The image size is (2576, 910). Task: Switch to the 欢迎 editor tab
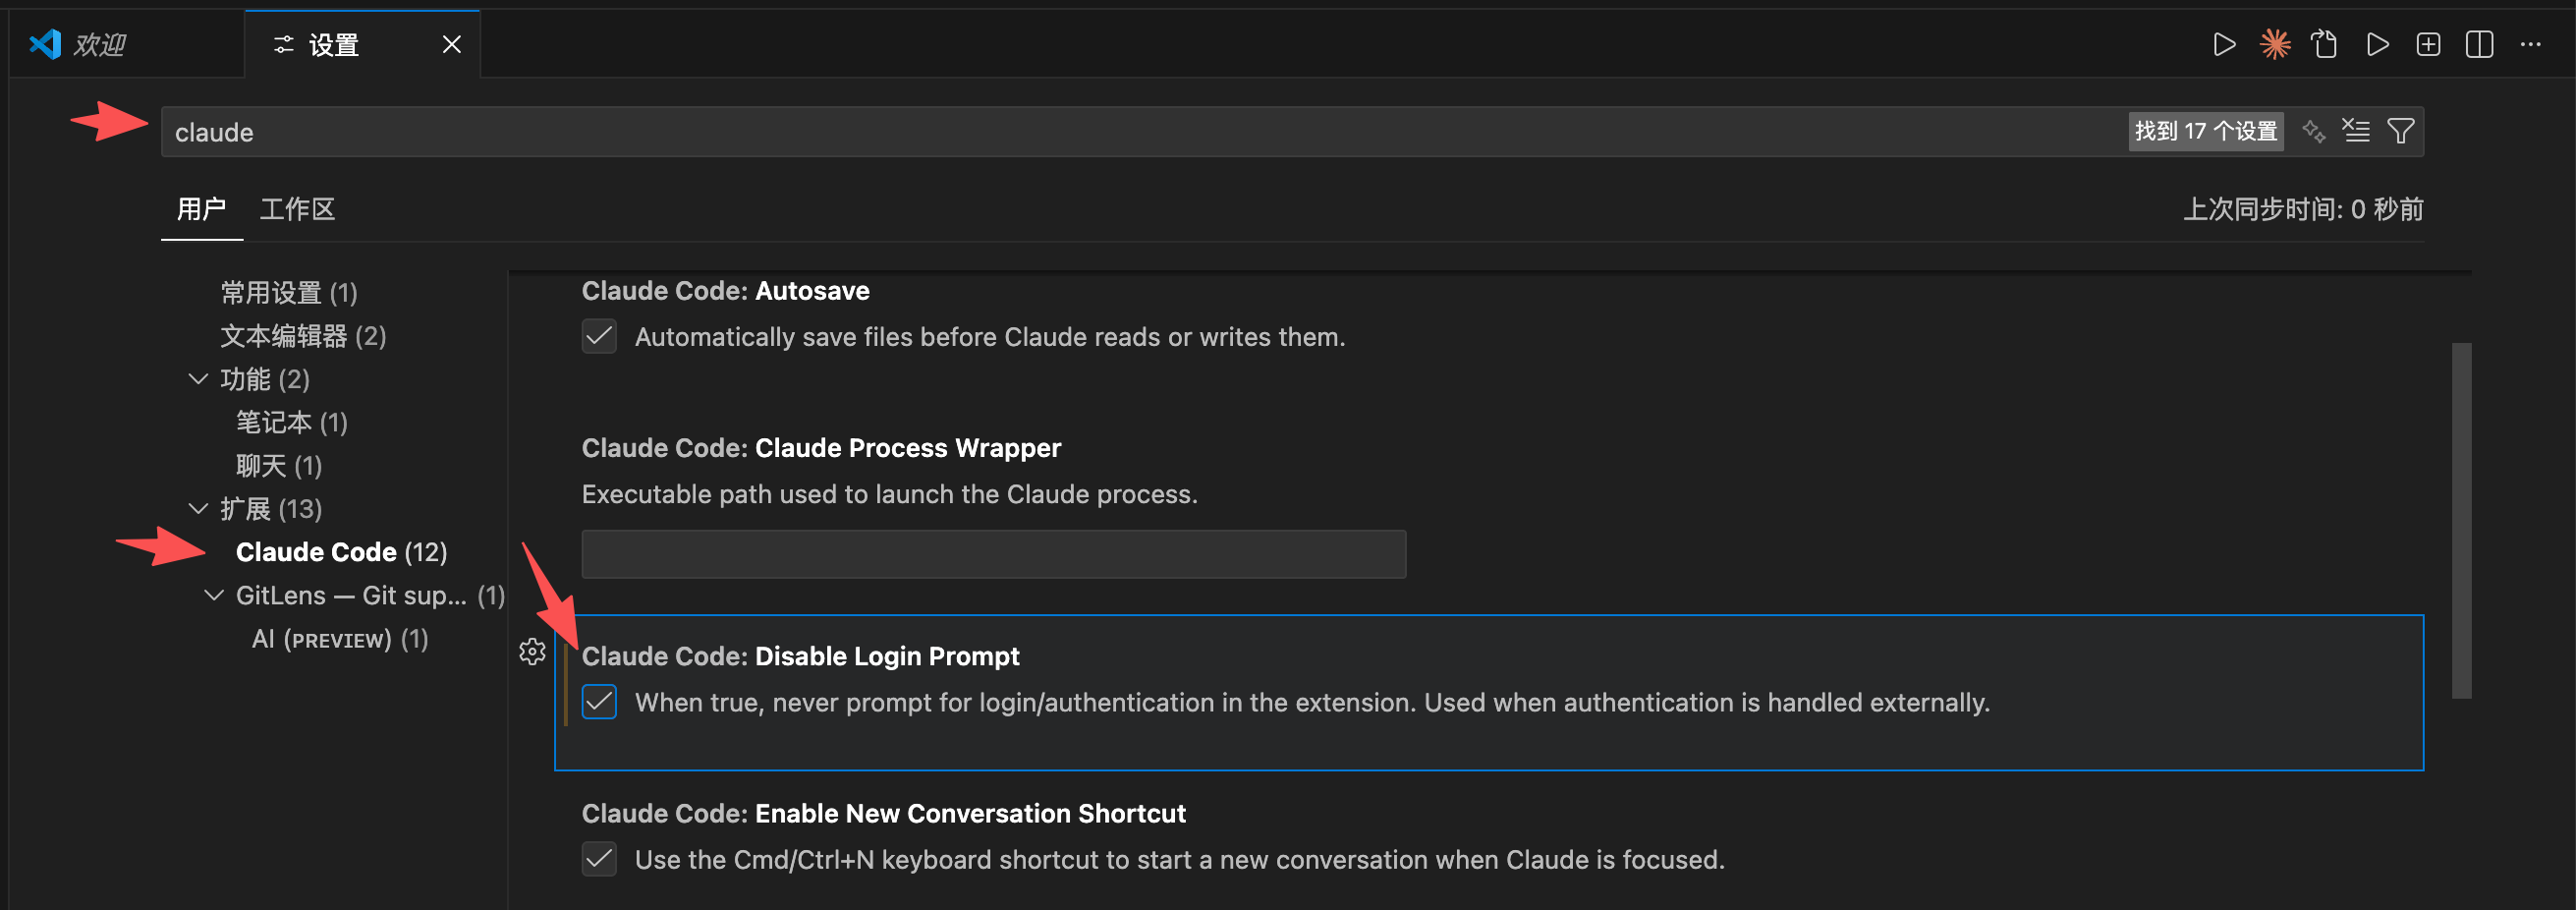click(100, 44)
